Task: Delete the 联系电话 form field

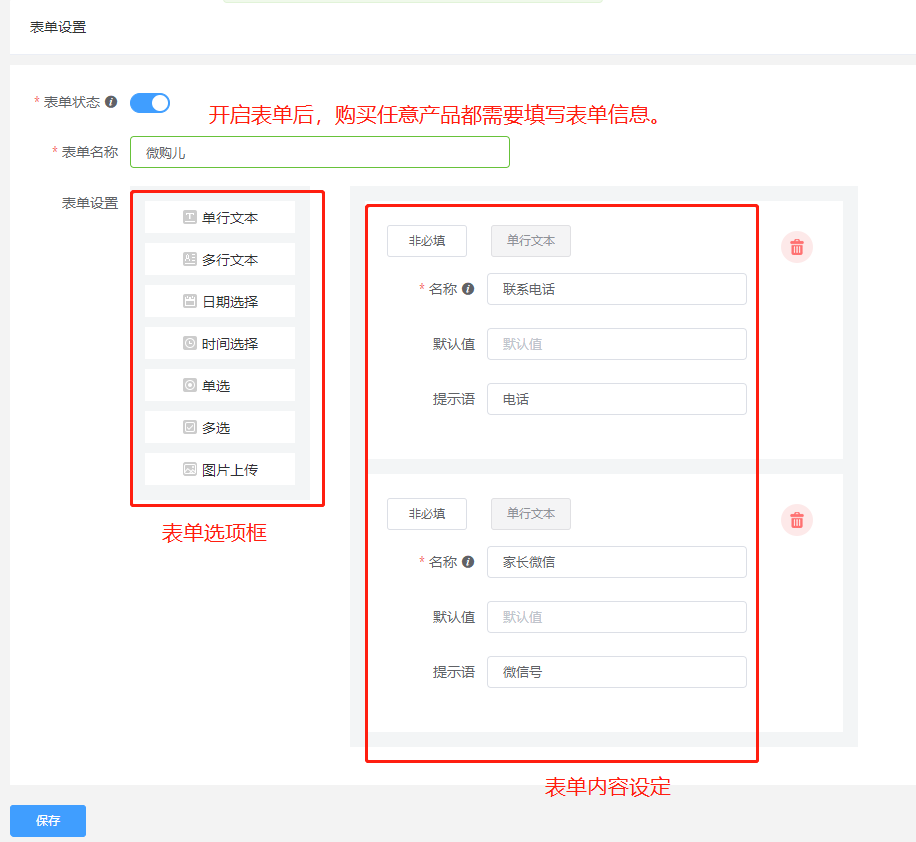Action: pos(797,247)
